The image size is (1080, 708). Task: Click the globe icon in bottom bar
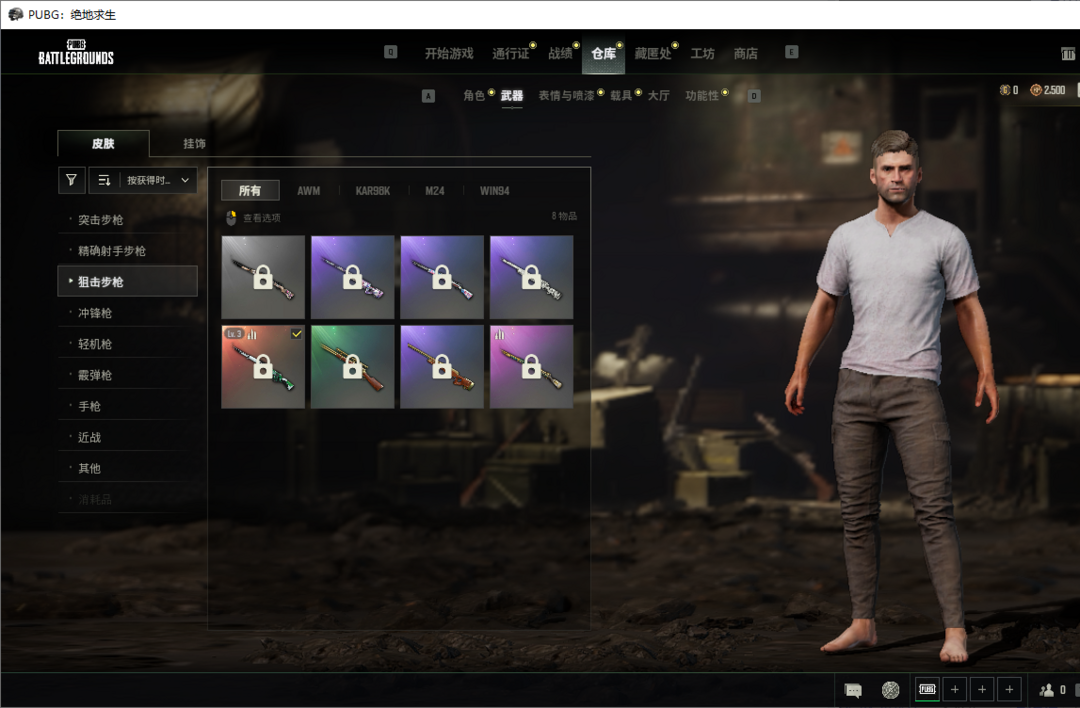[891, 689]
